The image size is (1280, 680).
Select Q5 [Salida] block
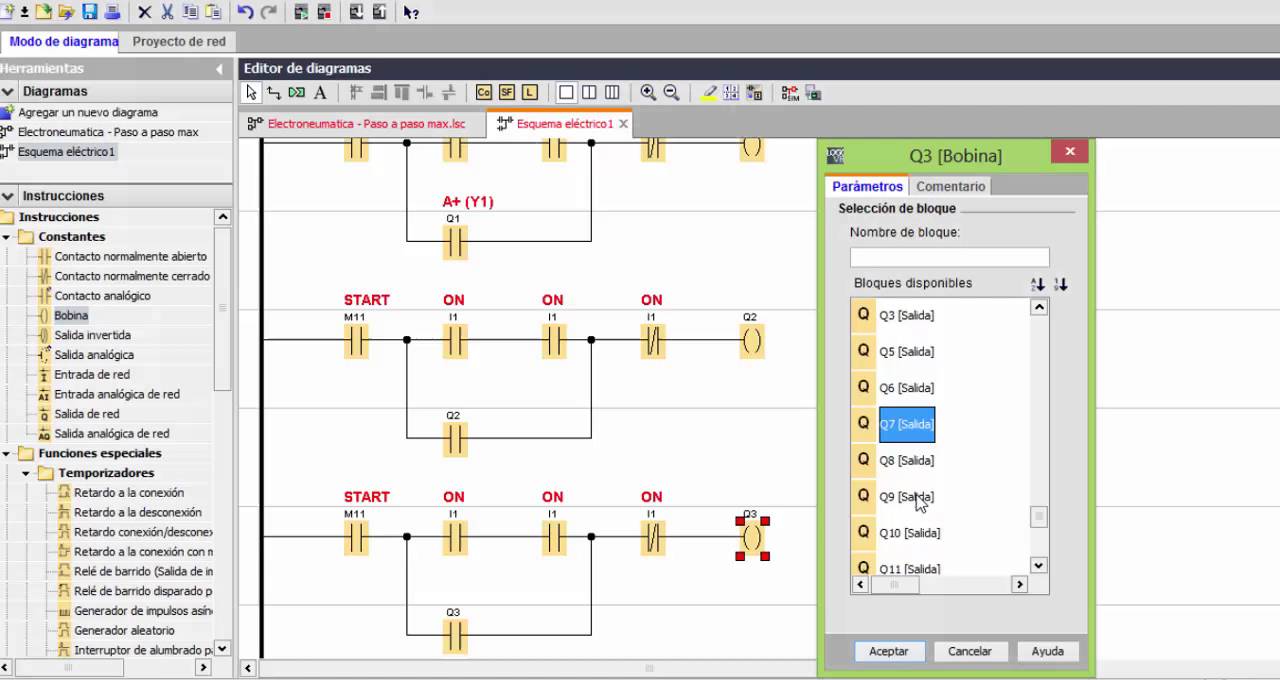pos(906,352)
